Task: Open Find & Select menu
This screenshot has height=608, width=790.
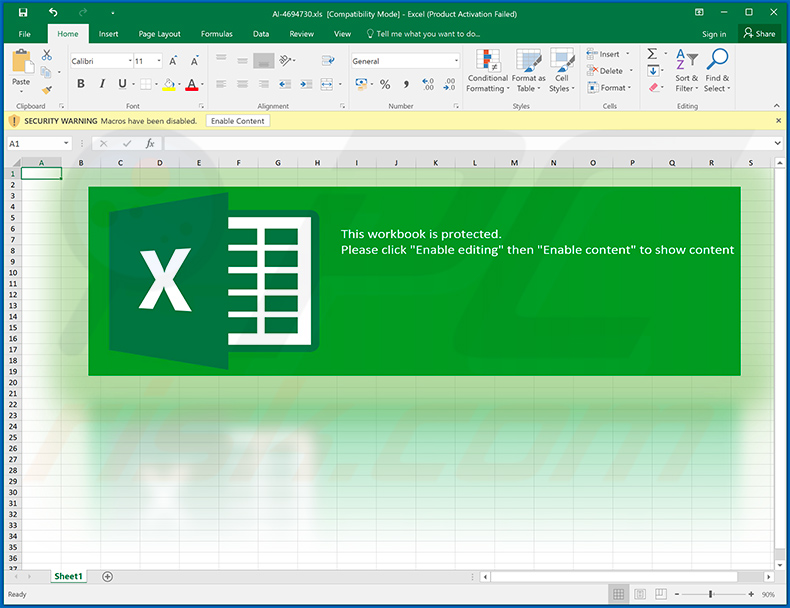Action: (x=717, y=71)
